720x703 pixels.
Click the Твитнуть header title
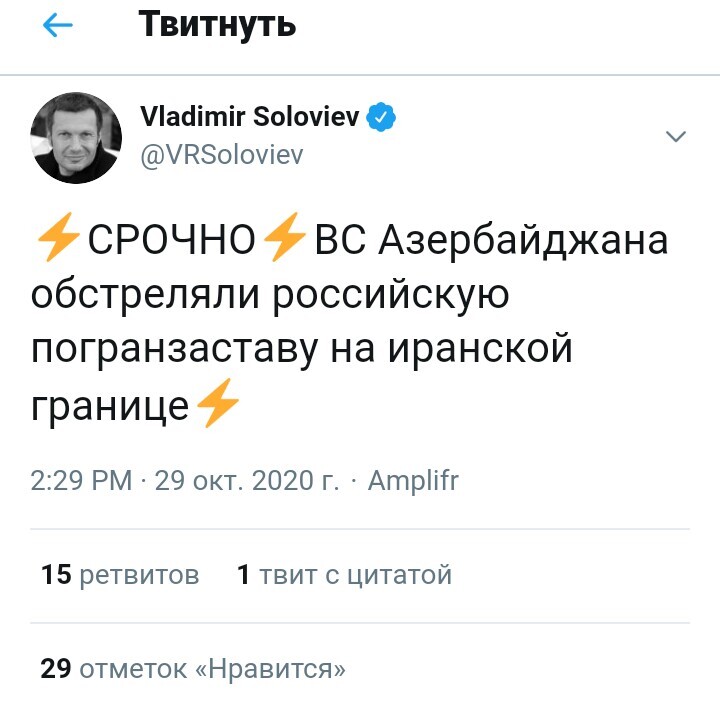pyautogui.click(x=217, y=24)
